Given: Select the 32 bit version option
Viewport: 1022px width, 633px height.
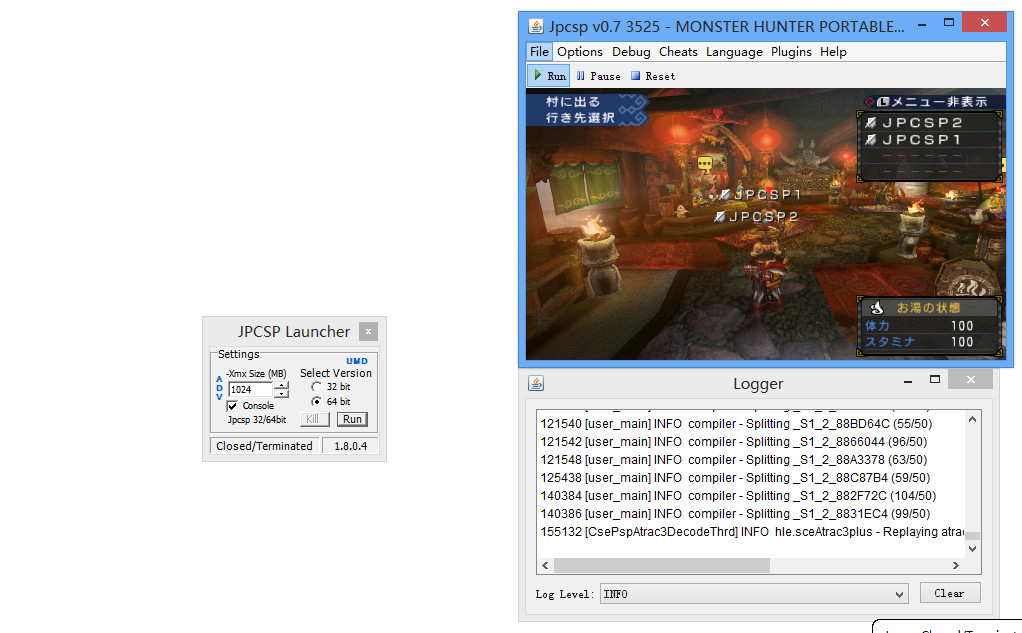Looking at the screenshot, I should tap(317, 387).
